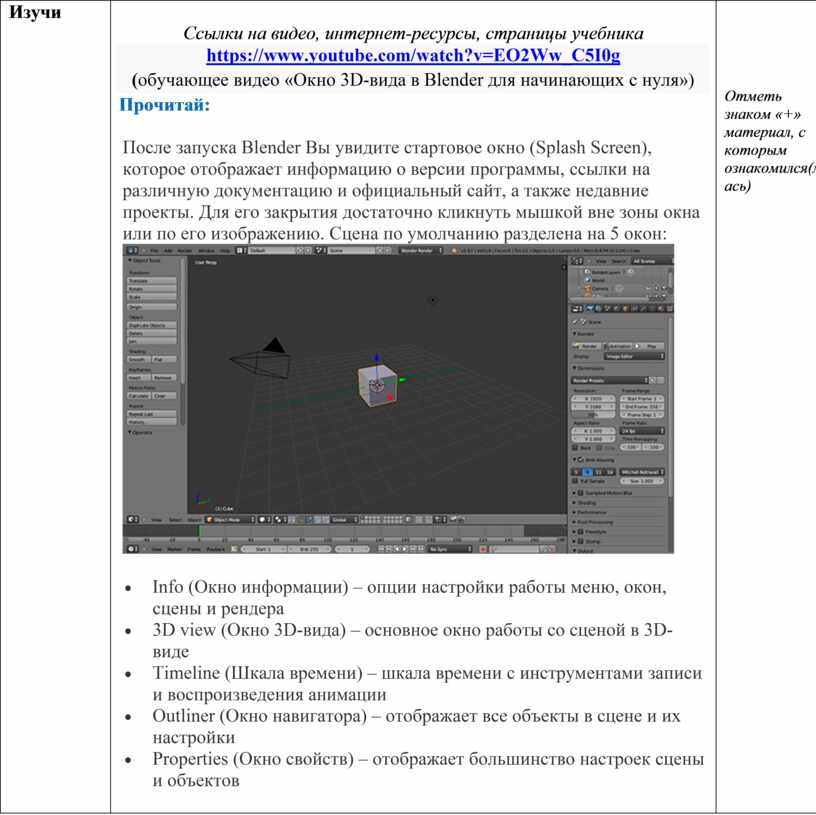Open the Mitchell-Netravali filter dropdown
Viewport: 816px width, 815px height.
642,472
